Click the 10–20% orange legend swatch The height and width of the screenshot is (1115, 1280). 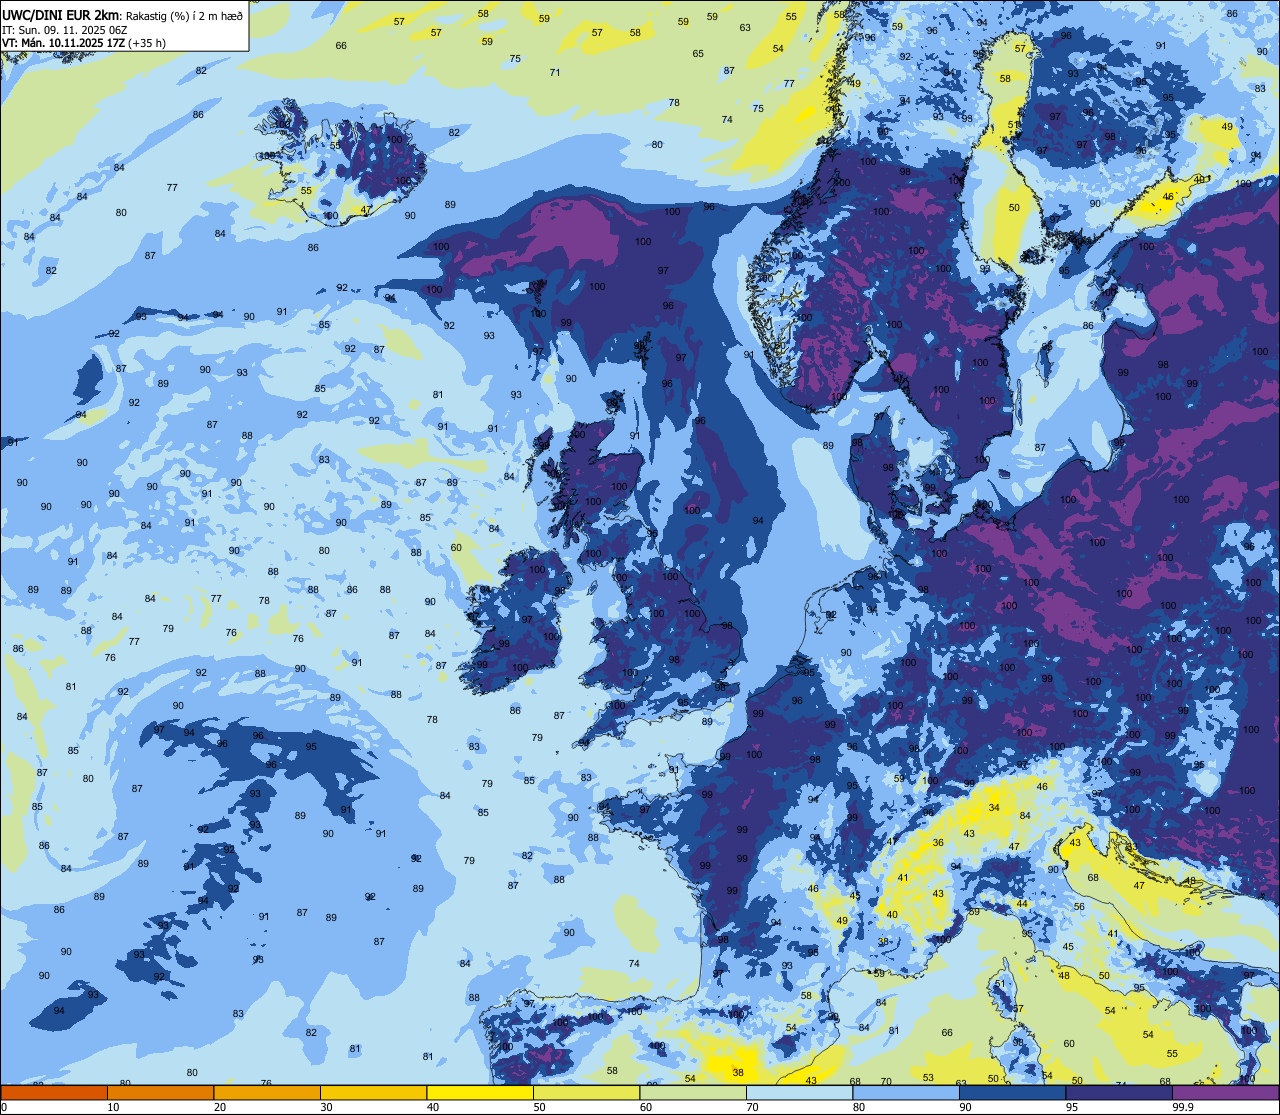160,1092
